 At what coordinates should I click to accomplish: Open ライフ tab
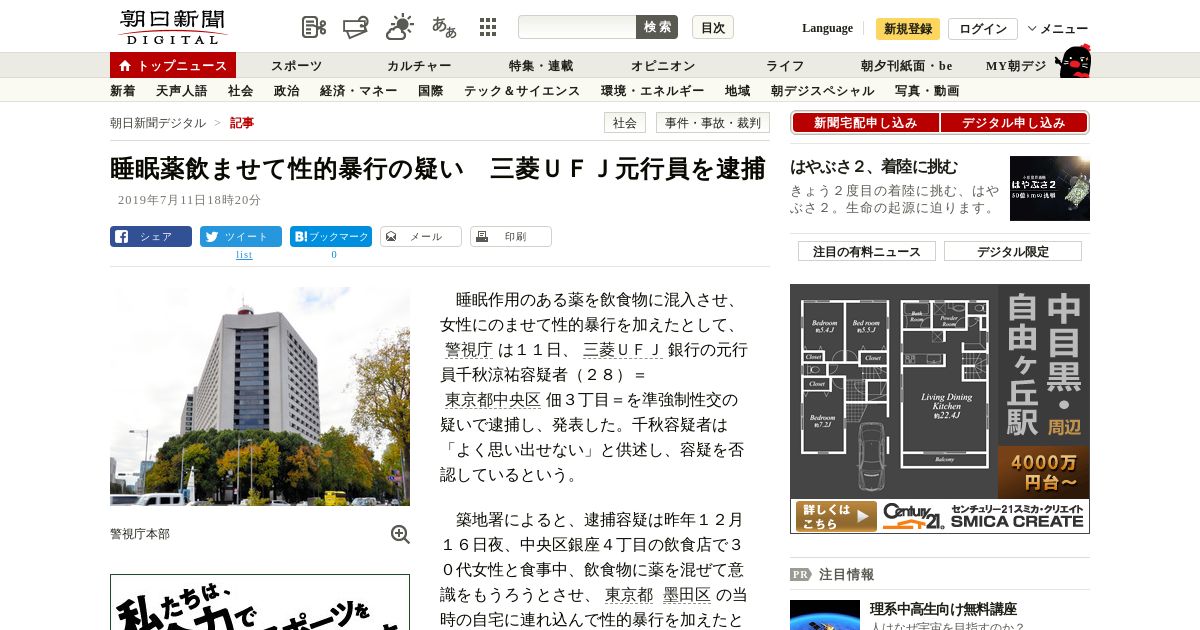click(x=785, y=66)
